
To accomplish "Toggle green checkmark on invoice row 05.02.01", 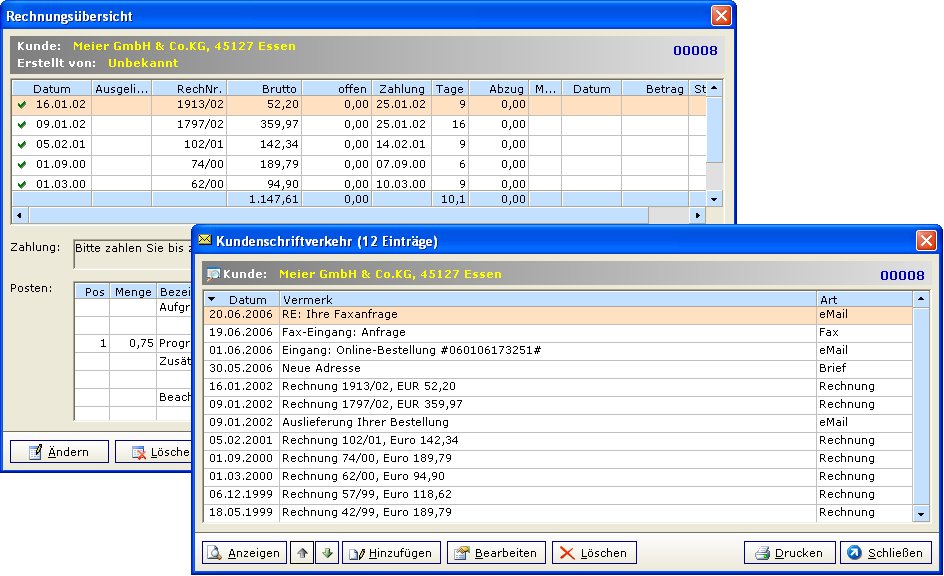I will pos(22,145).
